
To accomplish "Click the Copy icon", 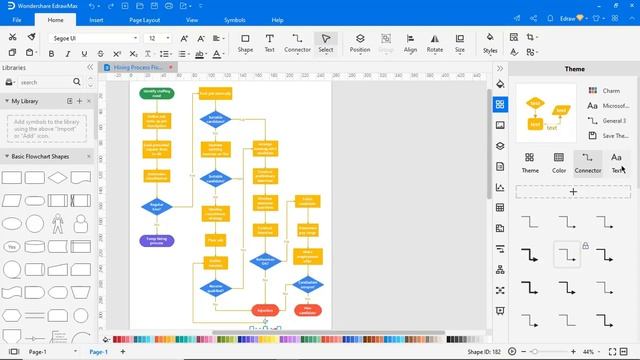I will click(12, 53).
